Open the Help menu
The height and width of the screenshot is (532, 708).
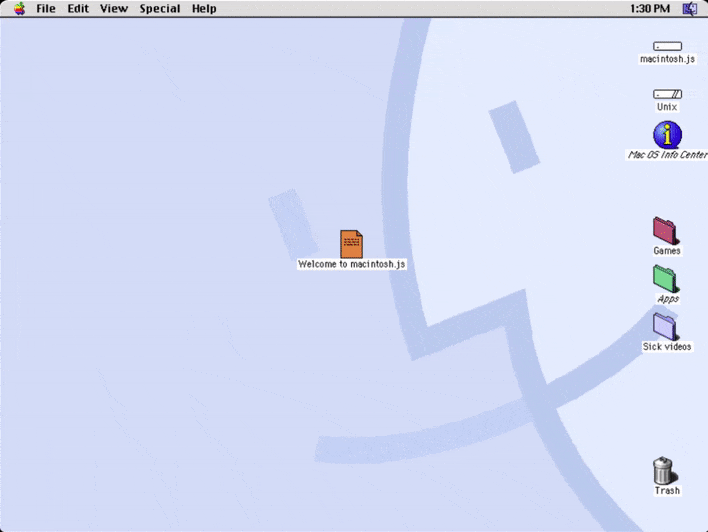tap(204, 9)
